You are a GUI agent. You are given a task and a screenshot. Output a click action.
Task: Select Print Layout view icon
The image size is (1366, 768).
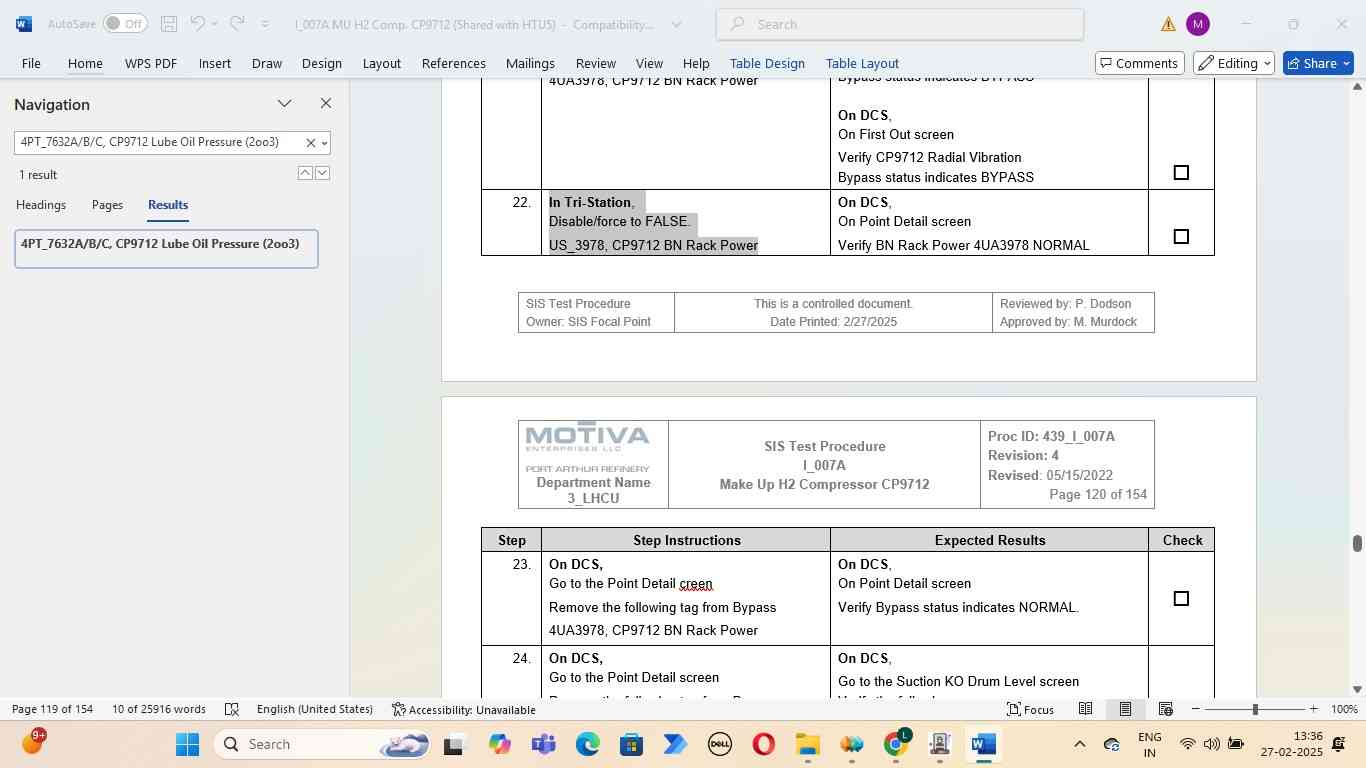[x=1125, y=709]
